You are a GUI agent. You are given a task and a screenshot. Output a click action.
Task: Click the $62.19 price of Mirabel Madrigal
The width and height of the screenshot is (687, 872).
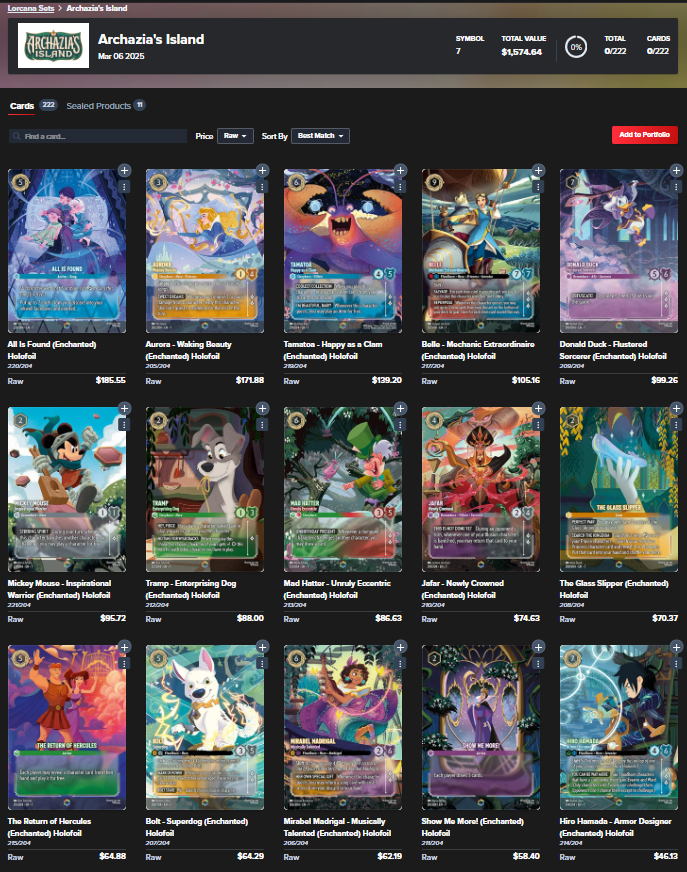[x=389, y=856]
